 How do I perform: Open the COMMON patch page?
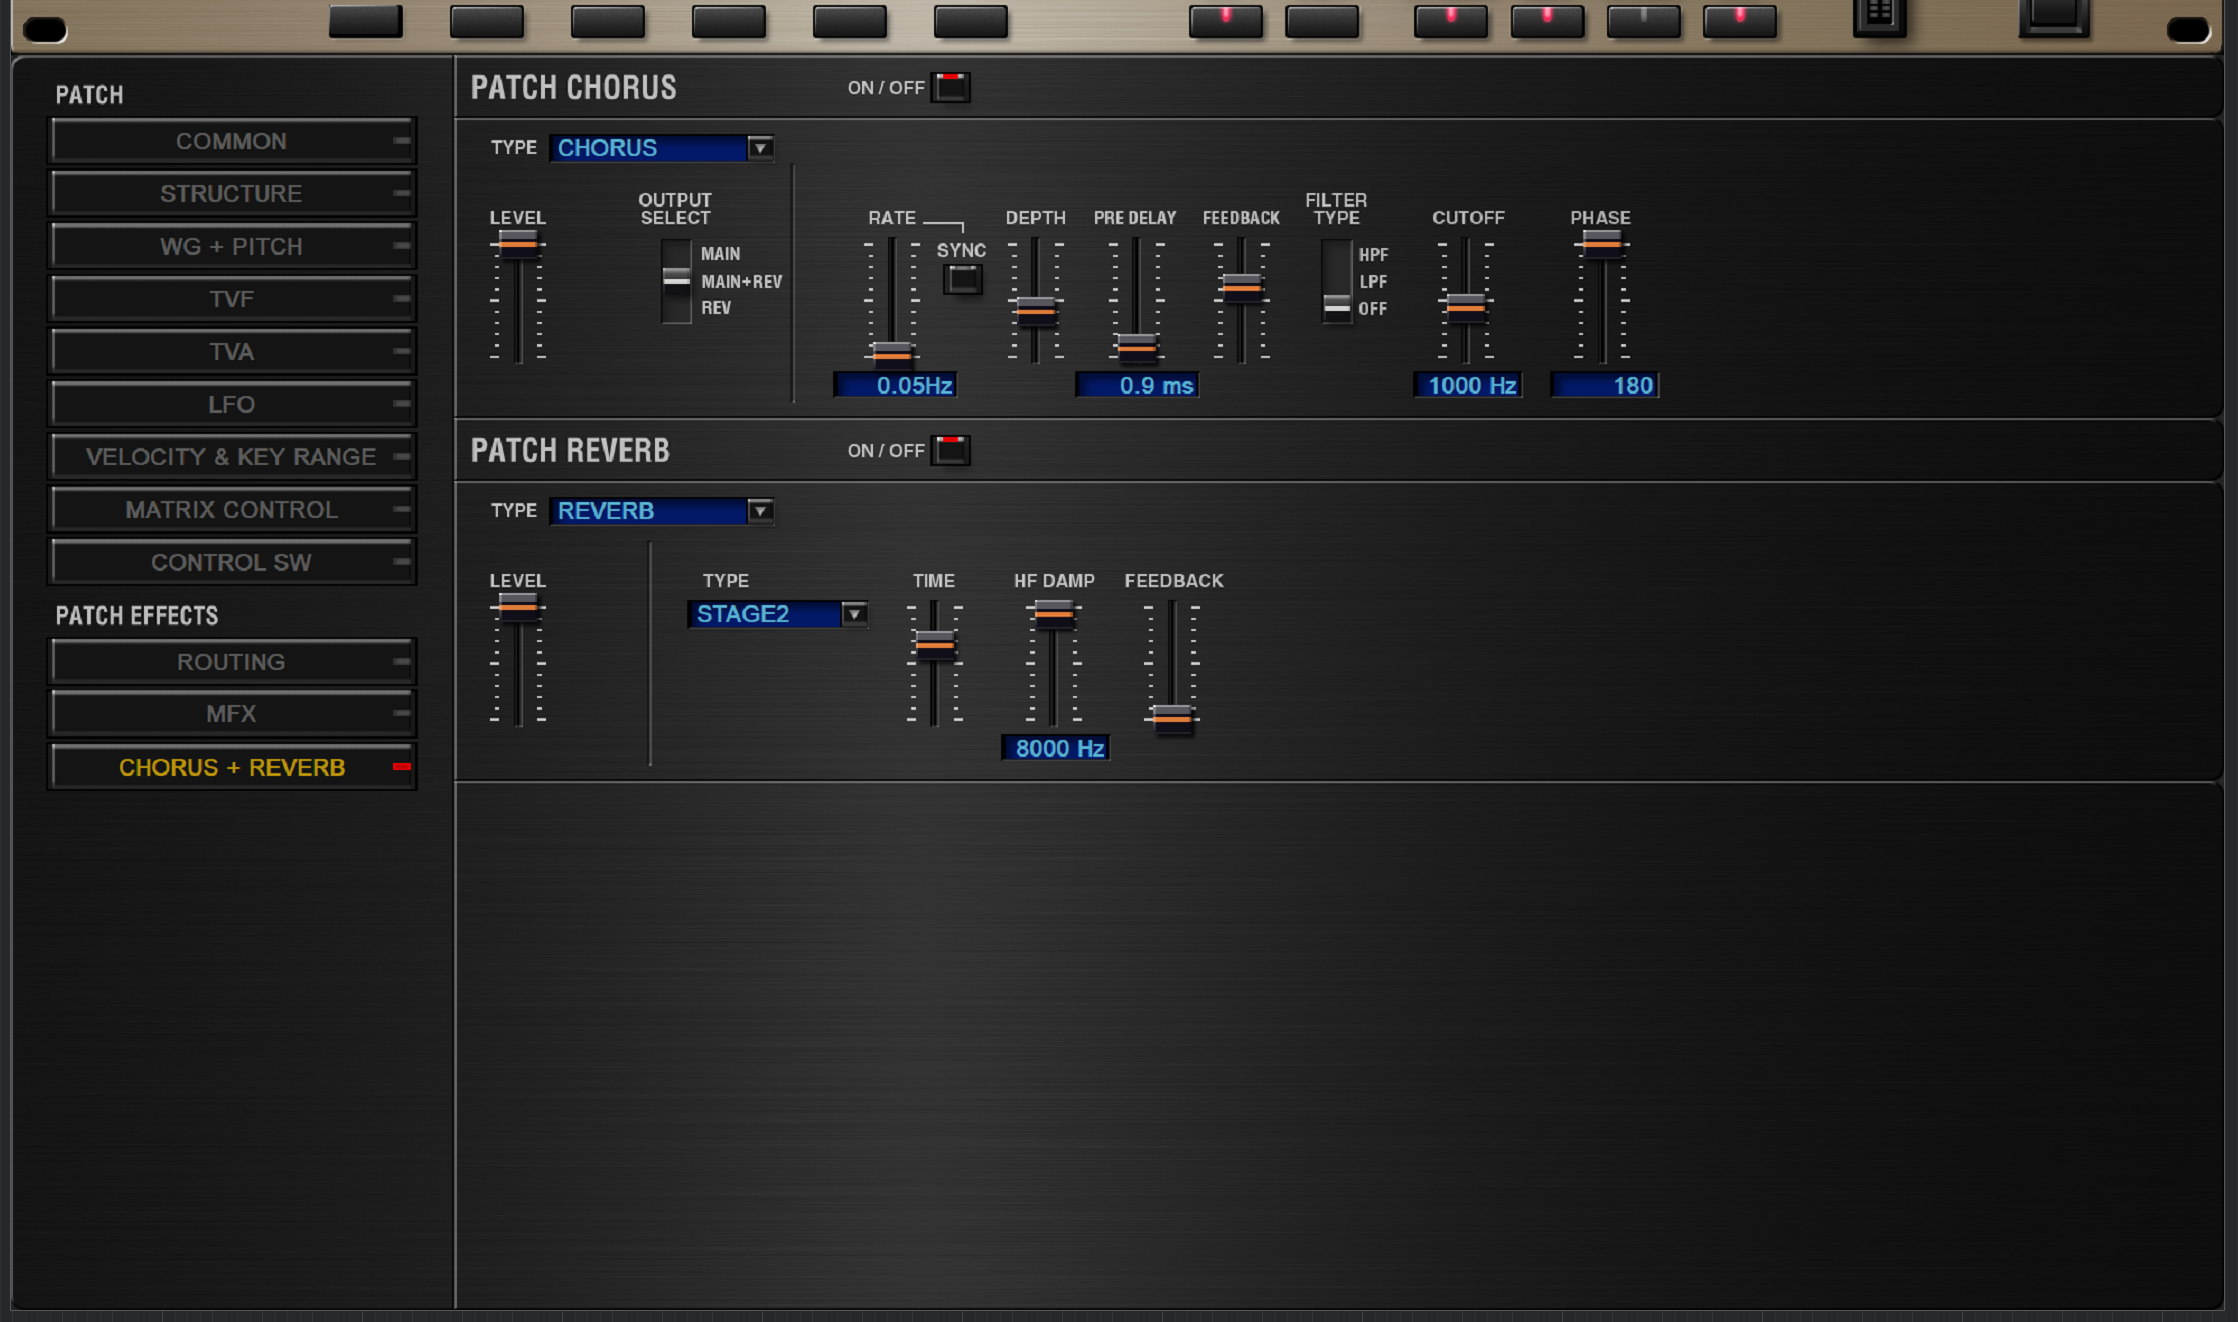pyautogui.click(x=231, y=141)
